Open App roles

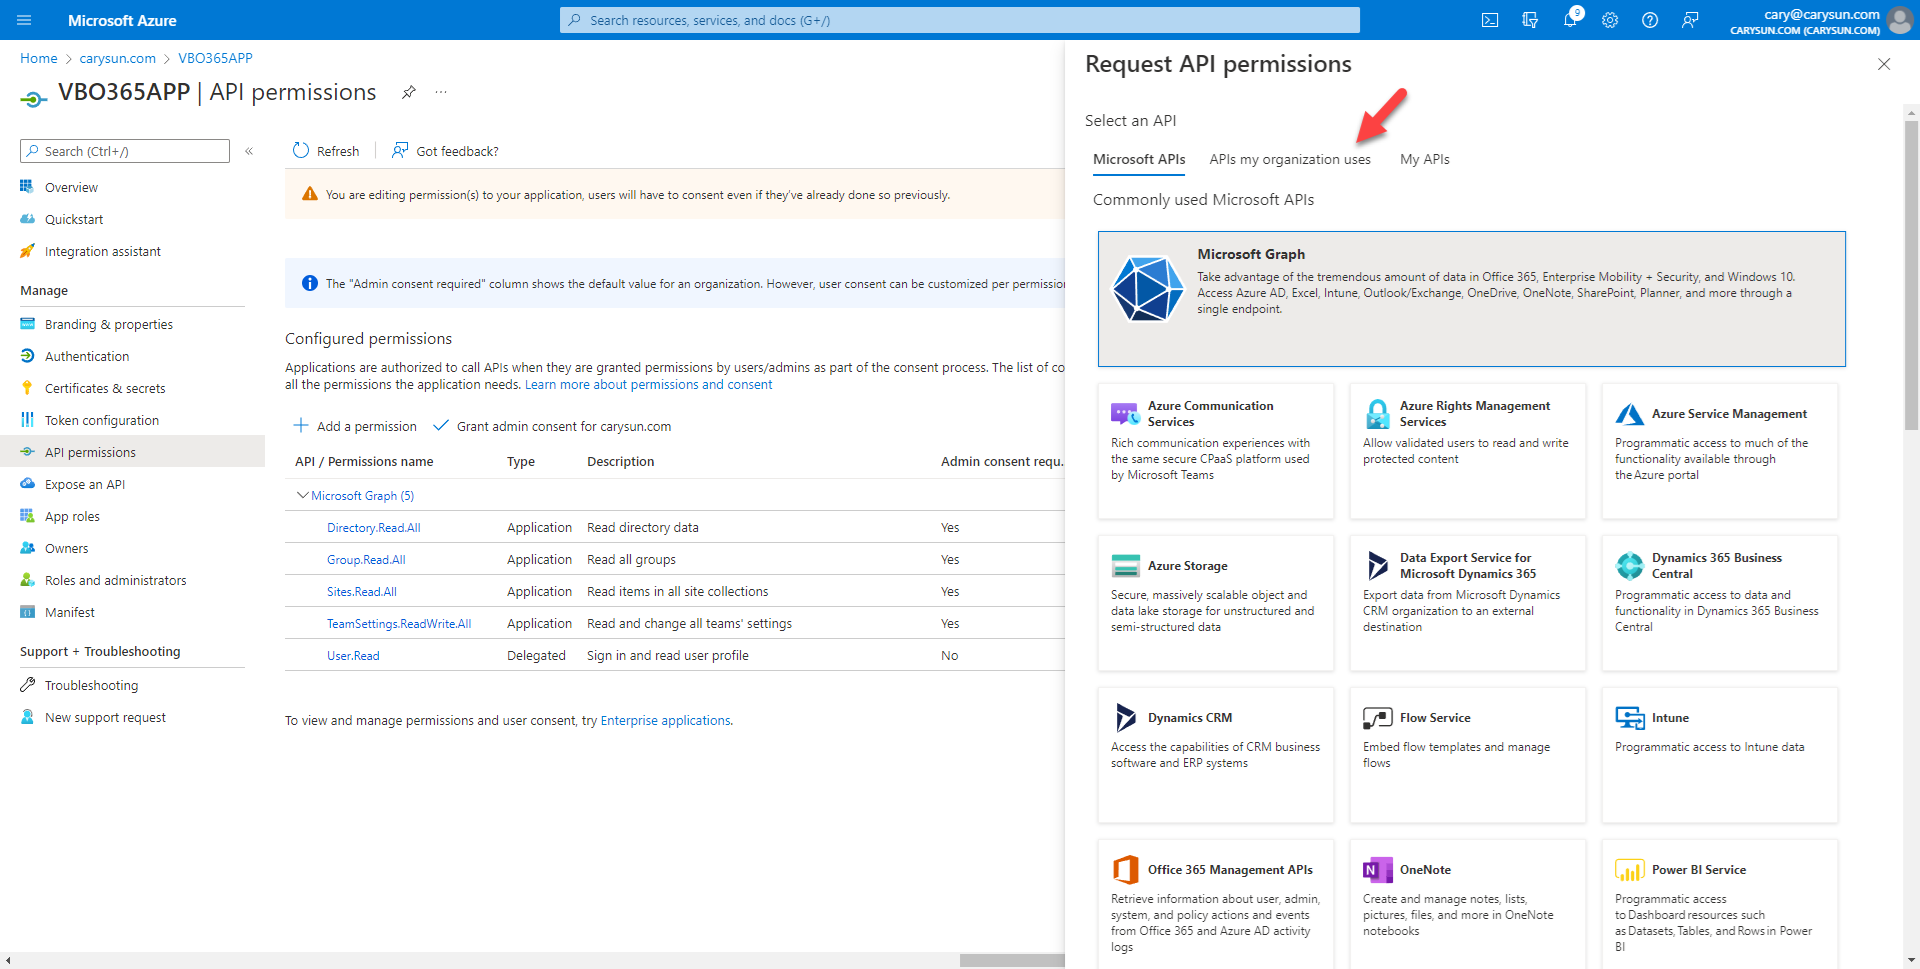click(x=72, y=516)
